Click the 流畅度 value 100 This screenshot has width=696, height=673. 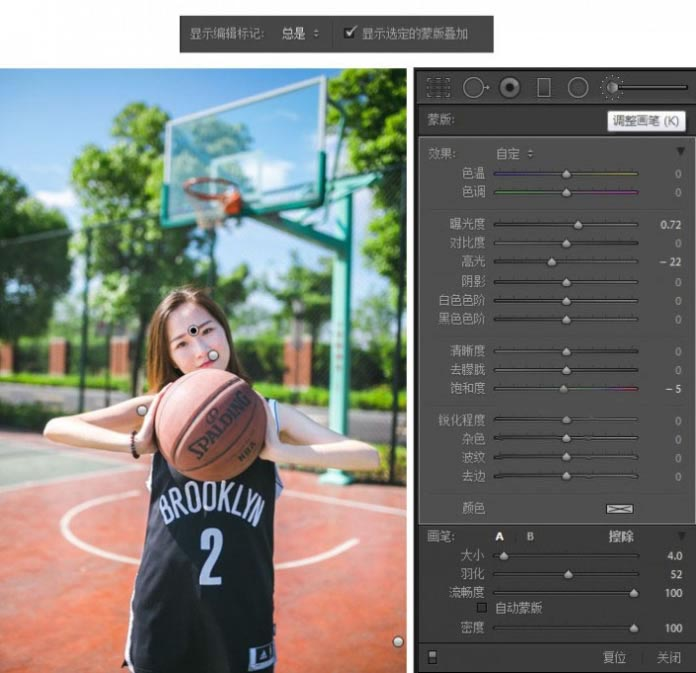click(x=673, y=593)
